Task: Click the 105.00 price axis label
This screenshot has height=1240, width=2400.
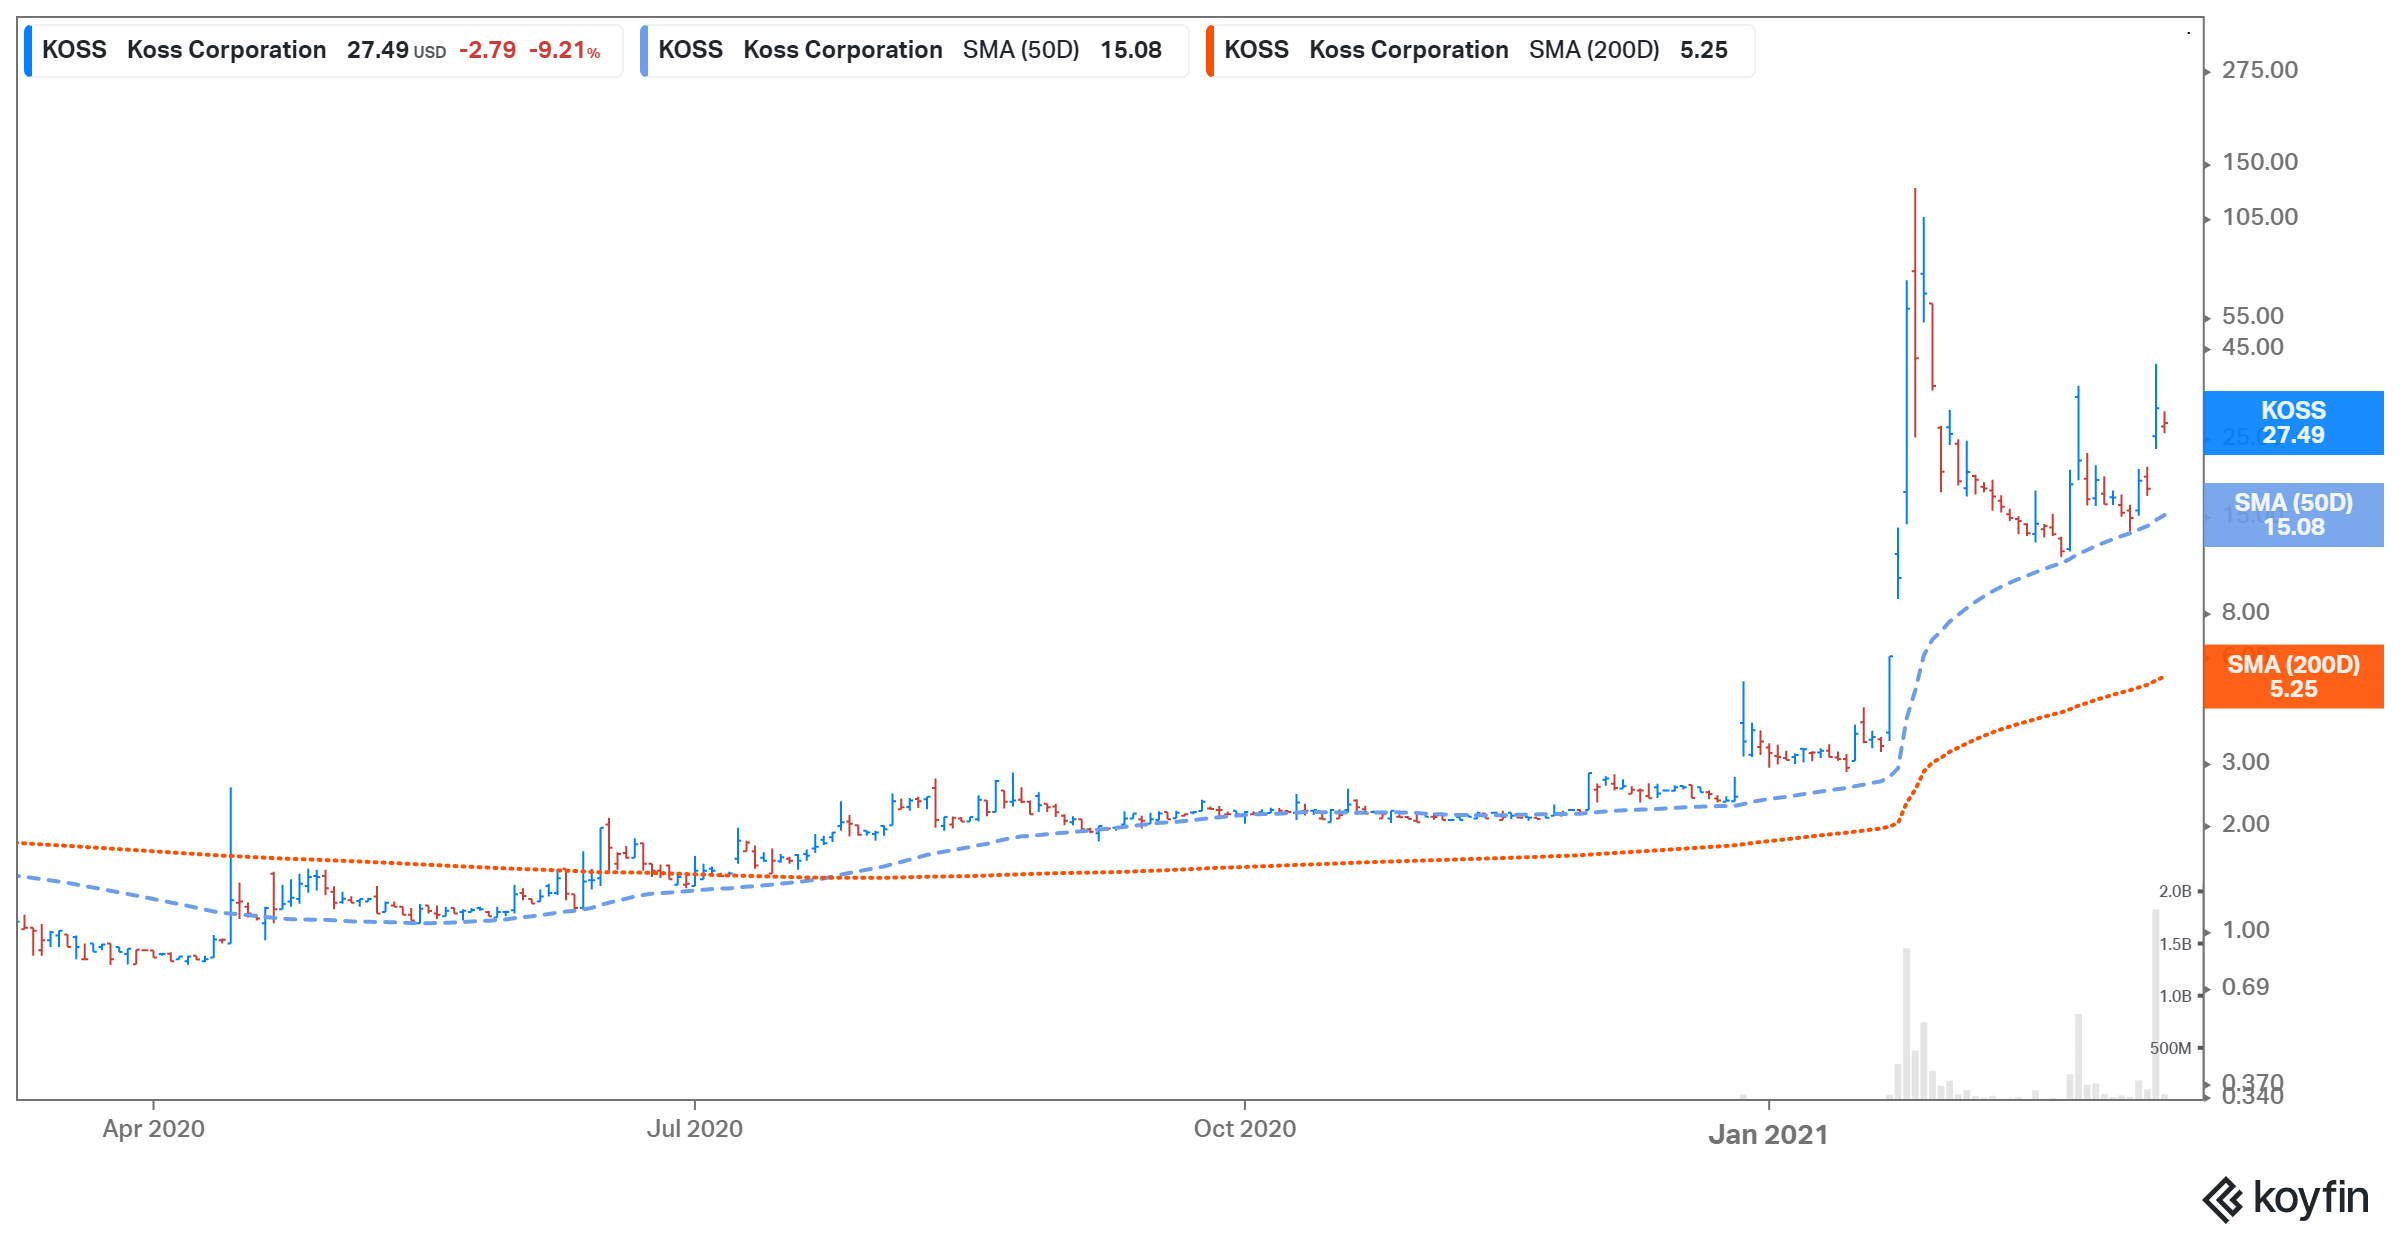Action: pos(2260,217)
